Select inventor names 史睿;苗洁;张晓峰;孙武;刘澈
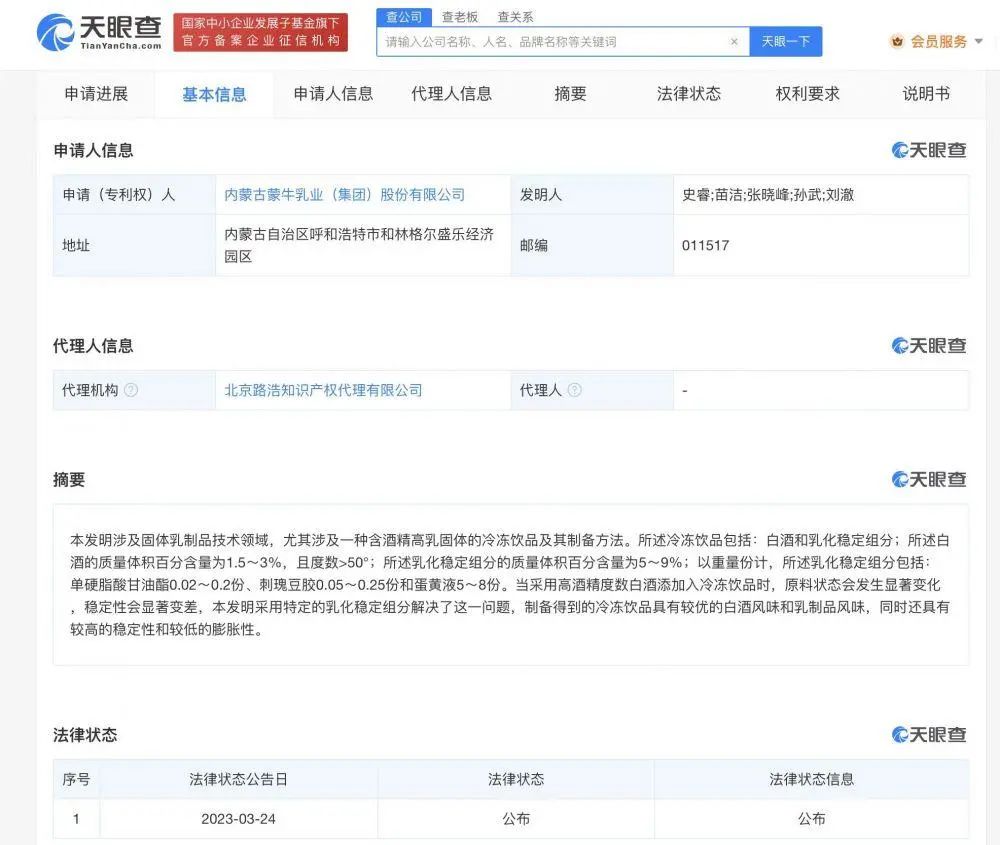Image resolution: width=1000 pixels, height=845 pixels. [x=768, y=195]
